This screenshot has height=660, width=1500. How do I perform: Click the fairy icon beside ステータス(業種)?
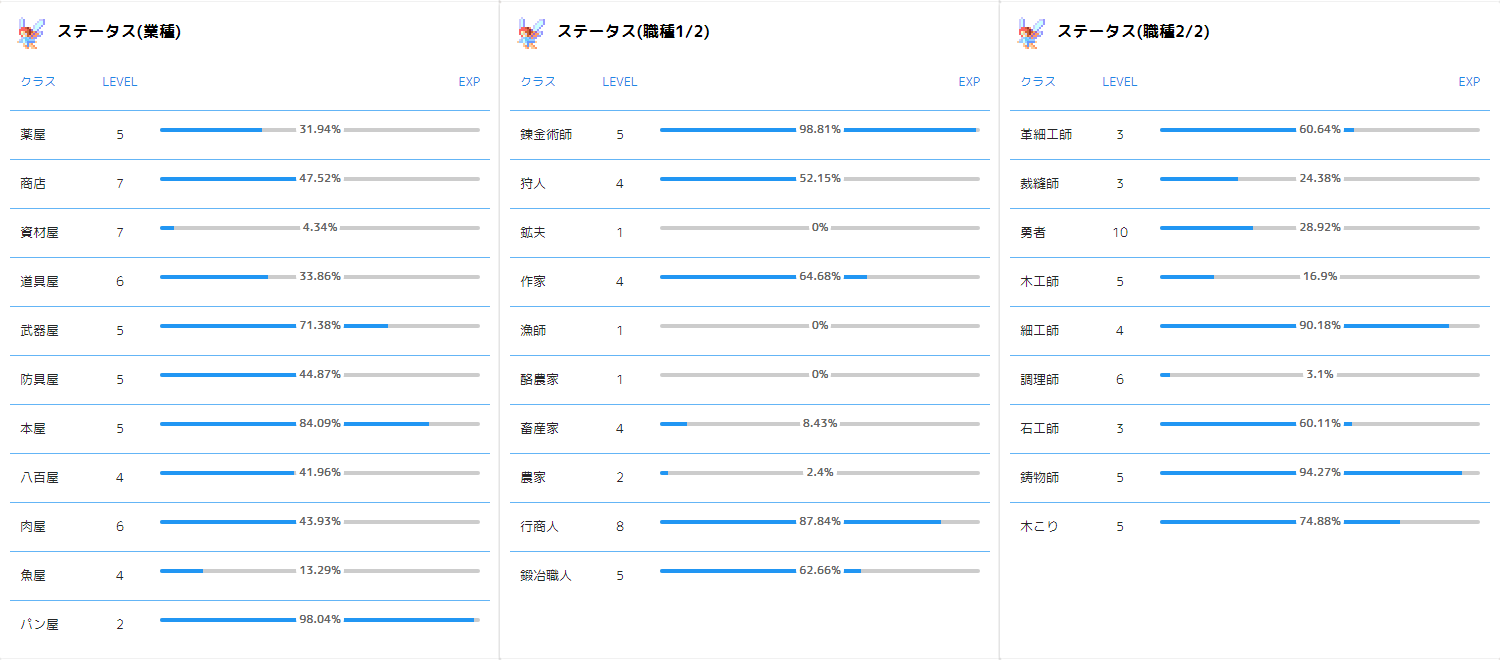(31, 32)
